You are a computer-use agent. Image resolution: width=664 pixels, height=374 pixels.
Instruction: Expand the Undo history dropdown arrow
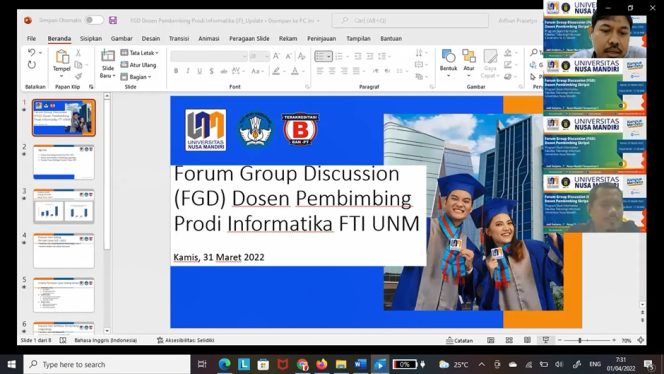41,53
